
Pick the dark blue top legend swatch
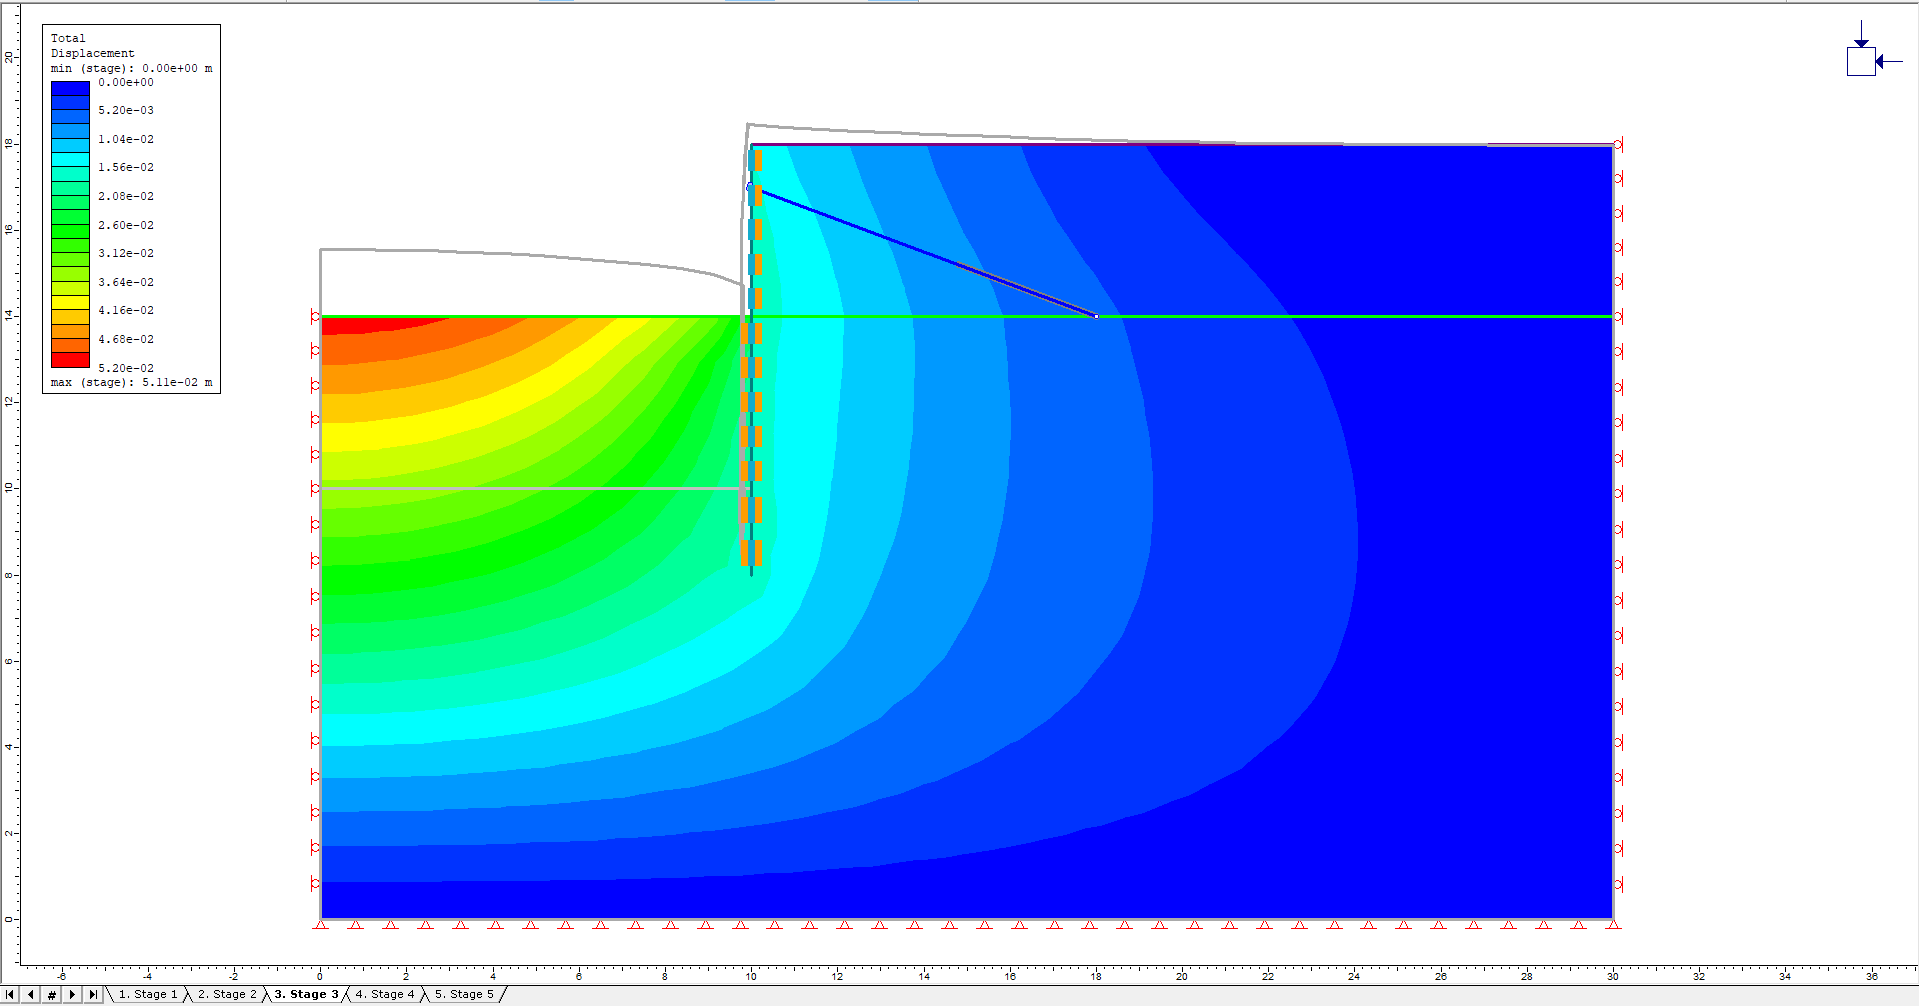(70, 88)
